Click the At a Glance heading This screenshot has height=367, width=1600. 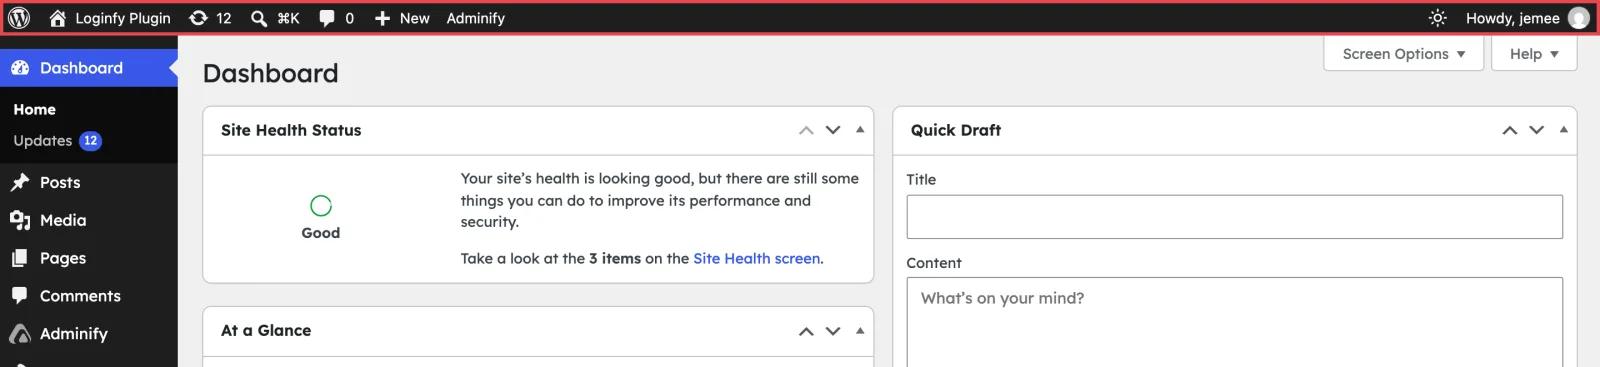point(266,331)
